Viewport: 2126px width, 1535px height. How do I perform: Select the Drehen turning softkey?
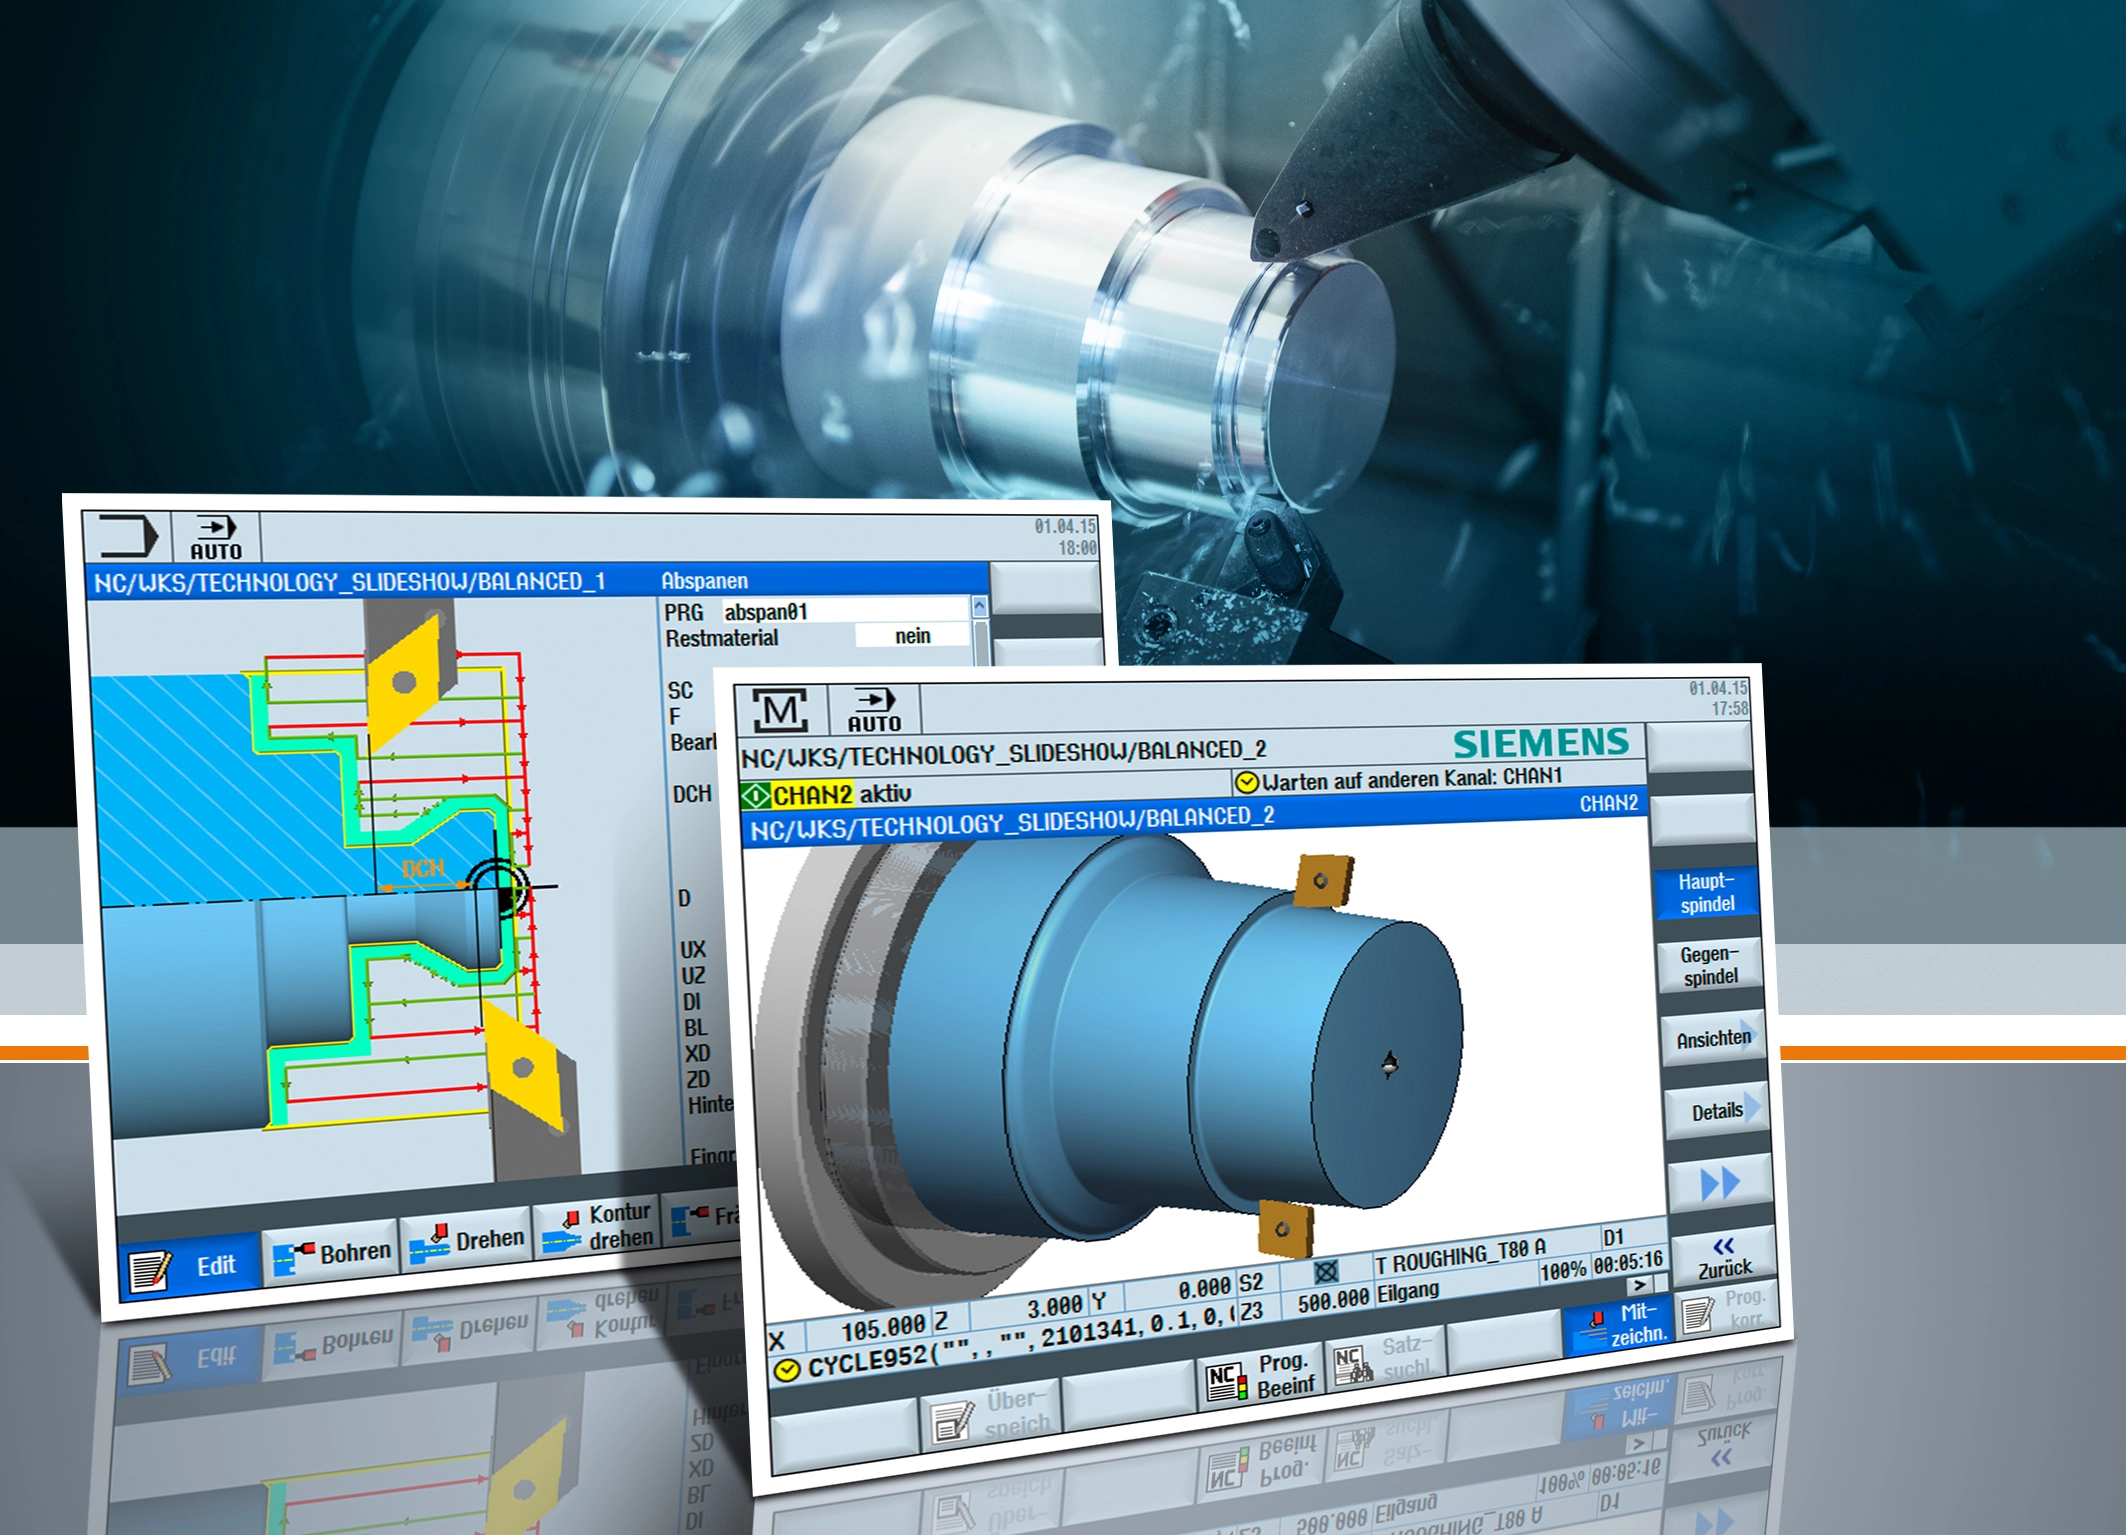pos(466,1240)
